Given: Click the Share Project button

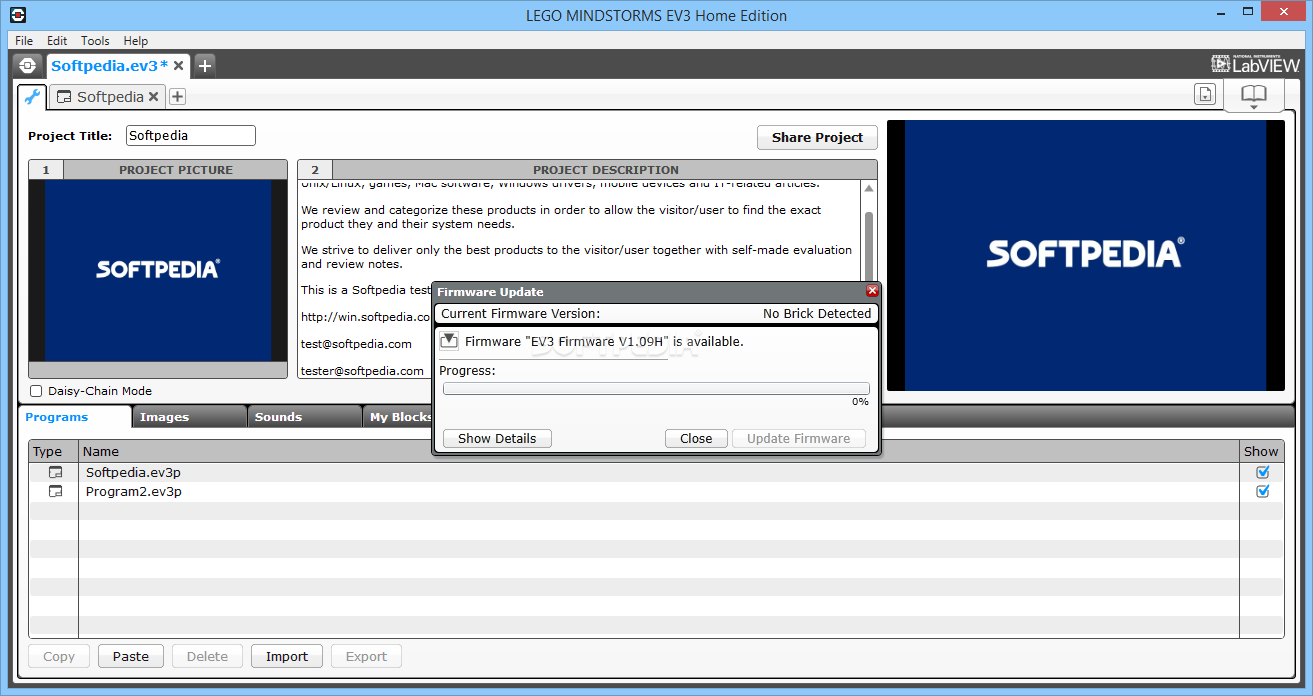Looking at the screenshot, I should [817, 137].
